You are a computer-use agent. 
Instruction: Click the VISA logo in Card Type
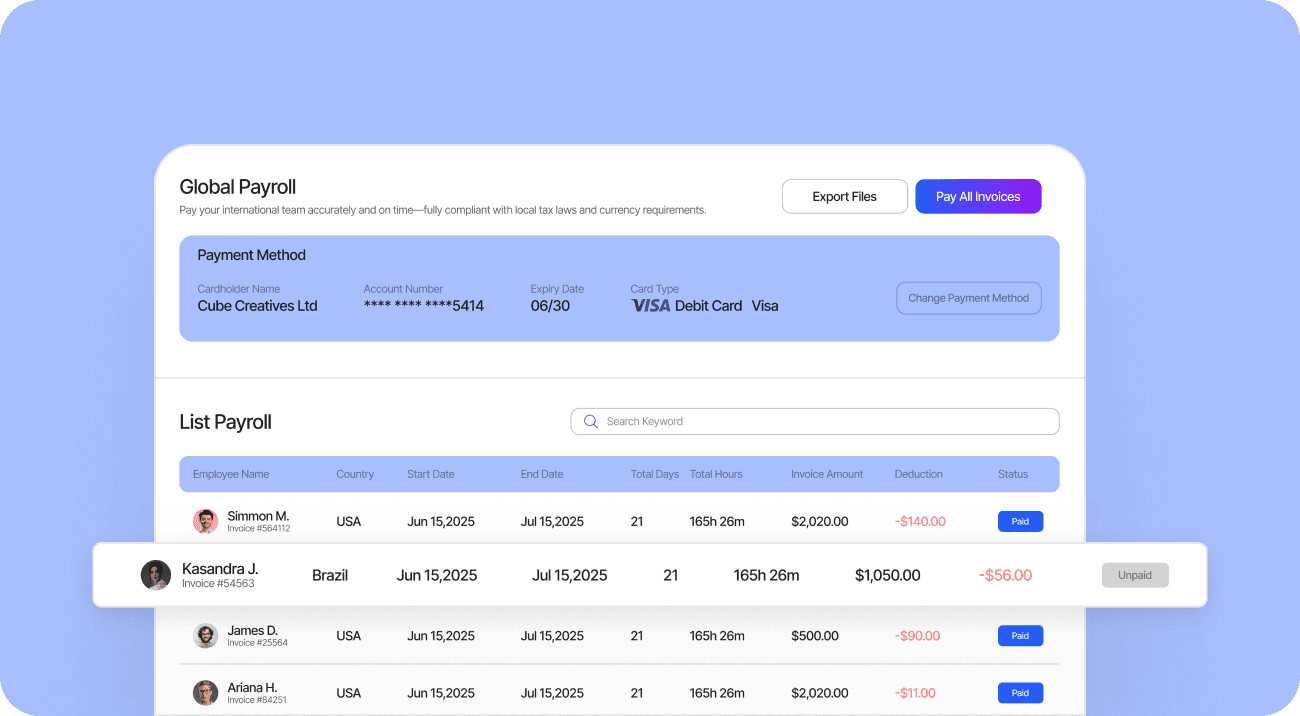coord(650,306)
